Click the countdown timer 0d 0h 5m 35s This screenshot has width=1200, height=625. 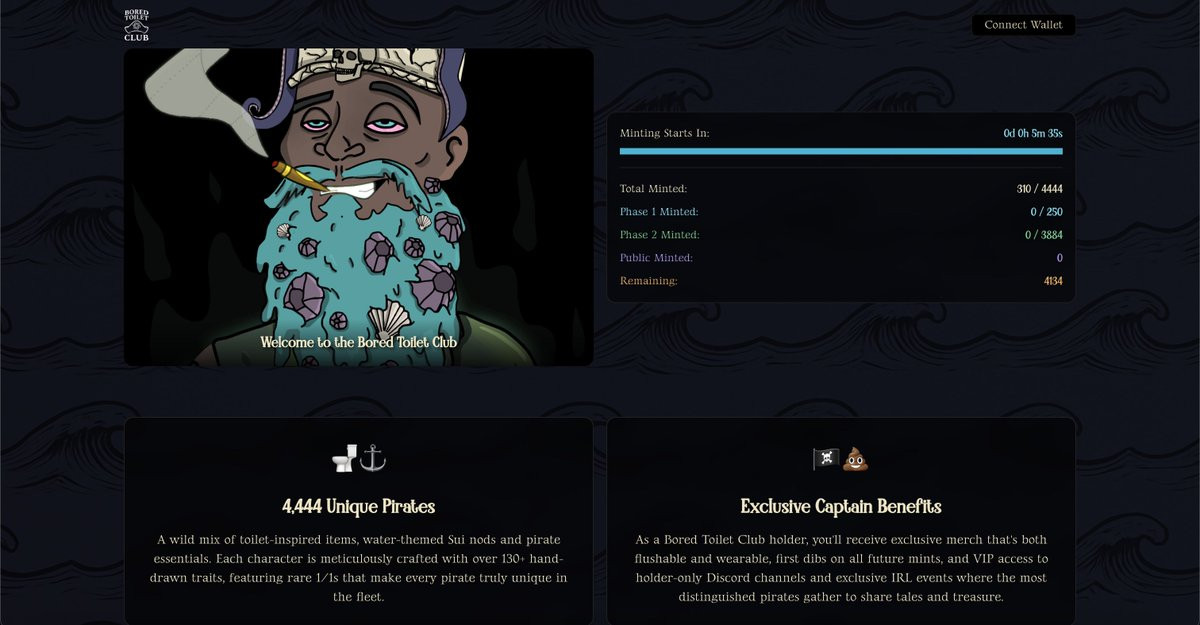point(1033,133)
